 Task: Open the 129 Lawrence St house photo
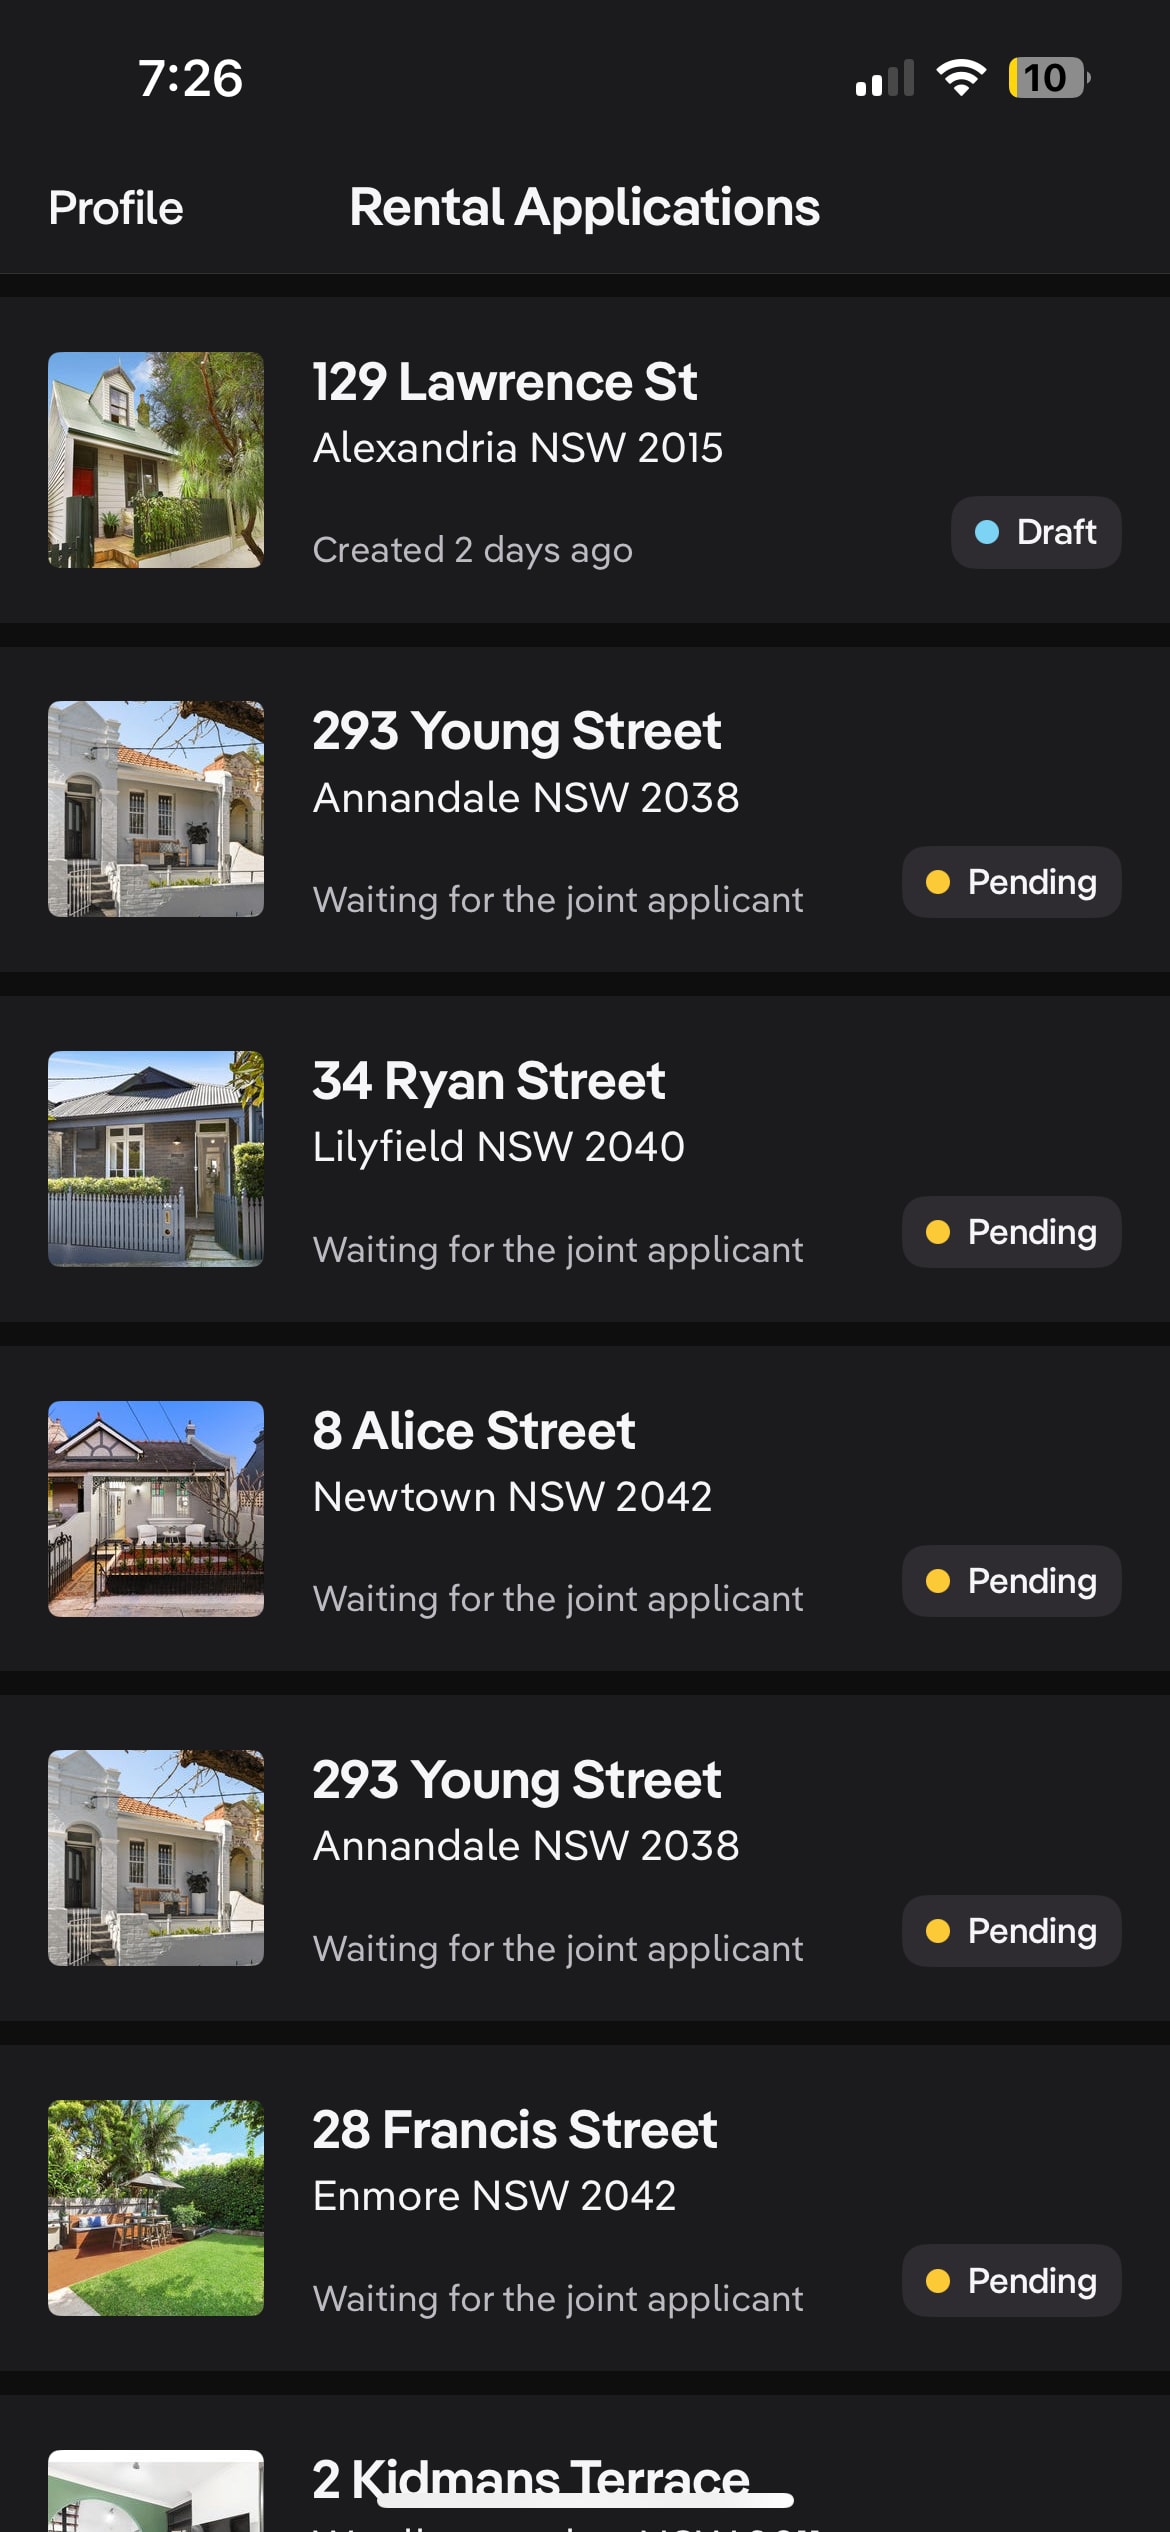156,460
